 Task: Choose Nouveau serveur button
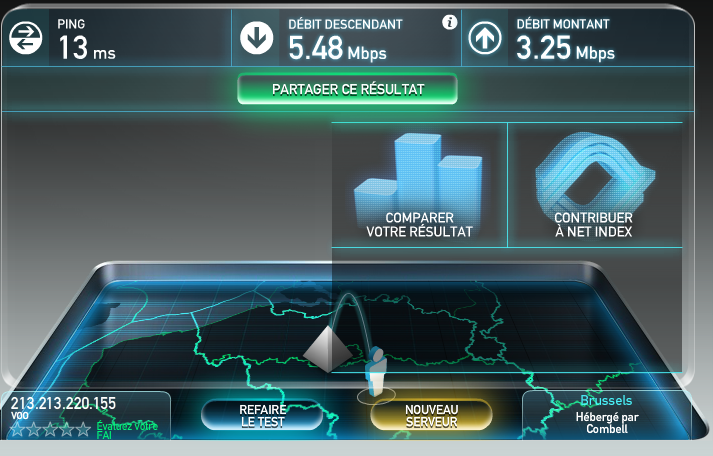(432, 416)
